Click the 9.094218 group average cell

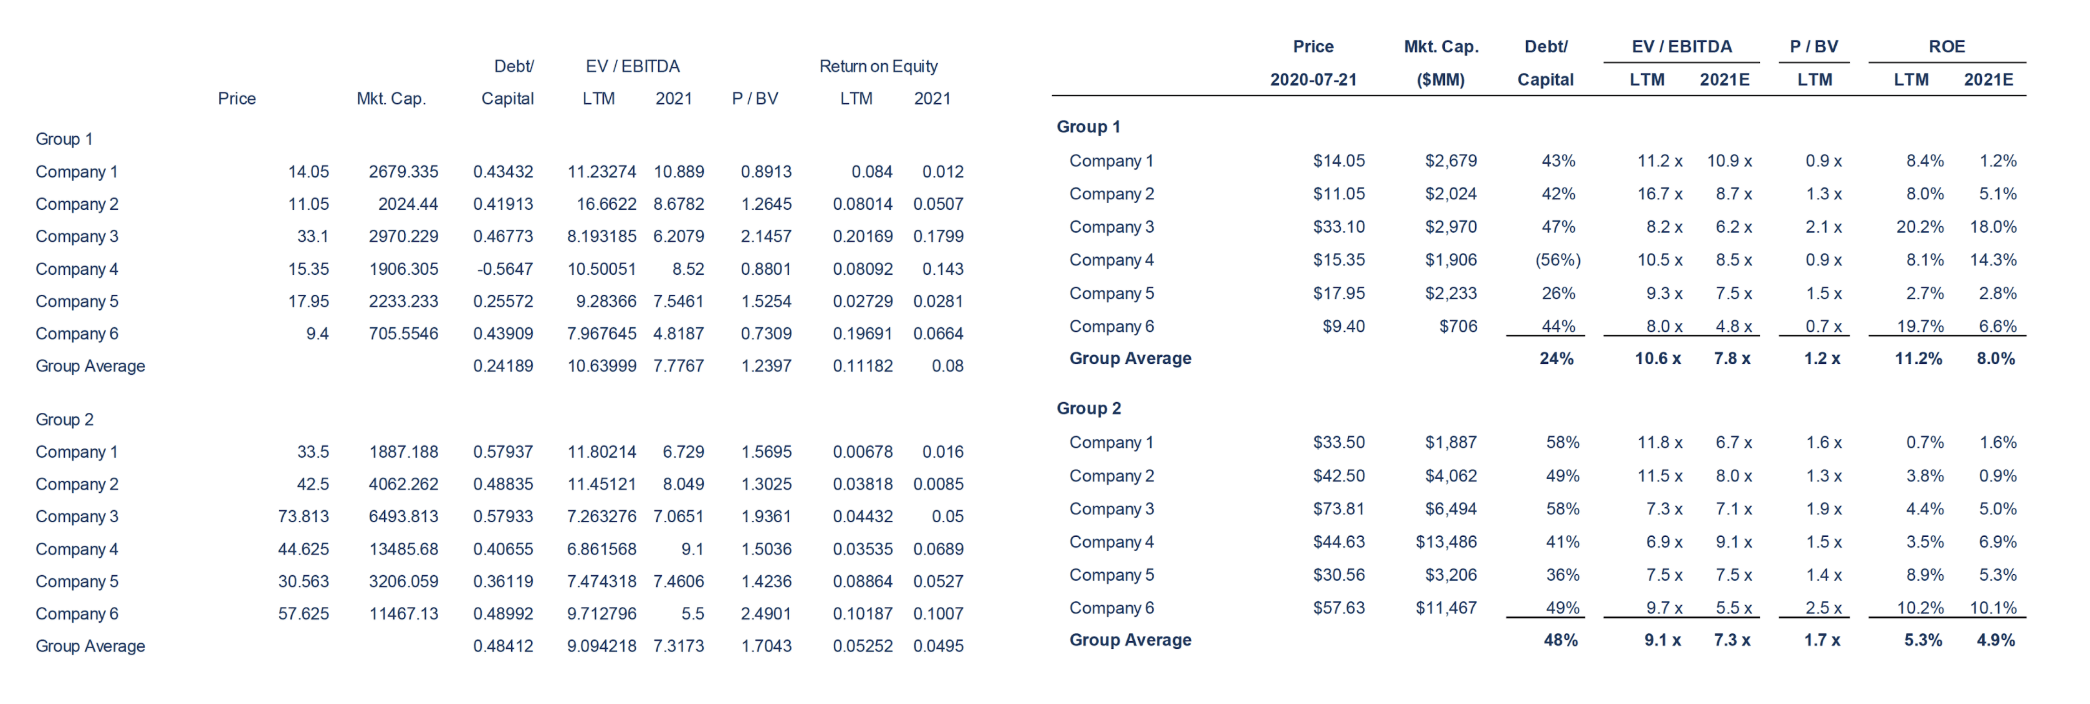pos(601,646)
